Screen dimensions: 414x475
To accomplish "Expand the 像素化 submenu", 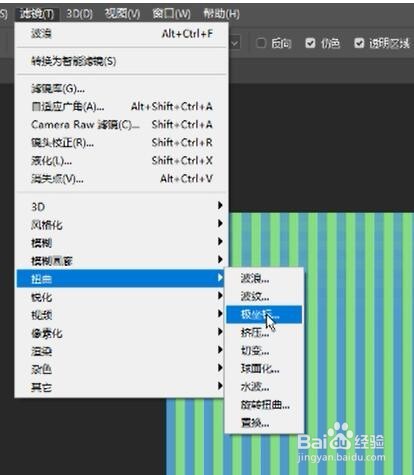I will (x=120, y=333).
